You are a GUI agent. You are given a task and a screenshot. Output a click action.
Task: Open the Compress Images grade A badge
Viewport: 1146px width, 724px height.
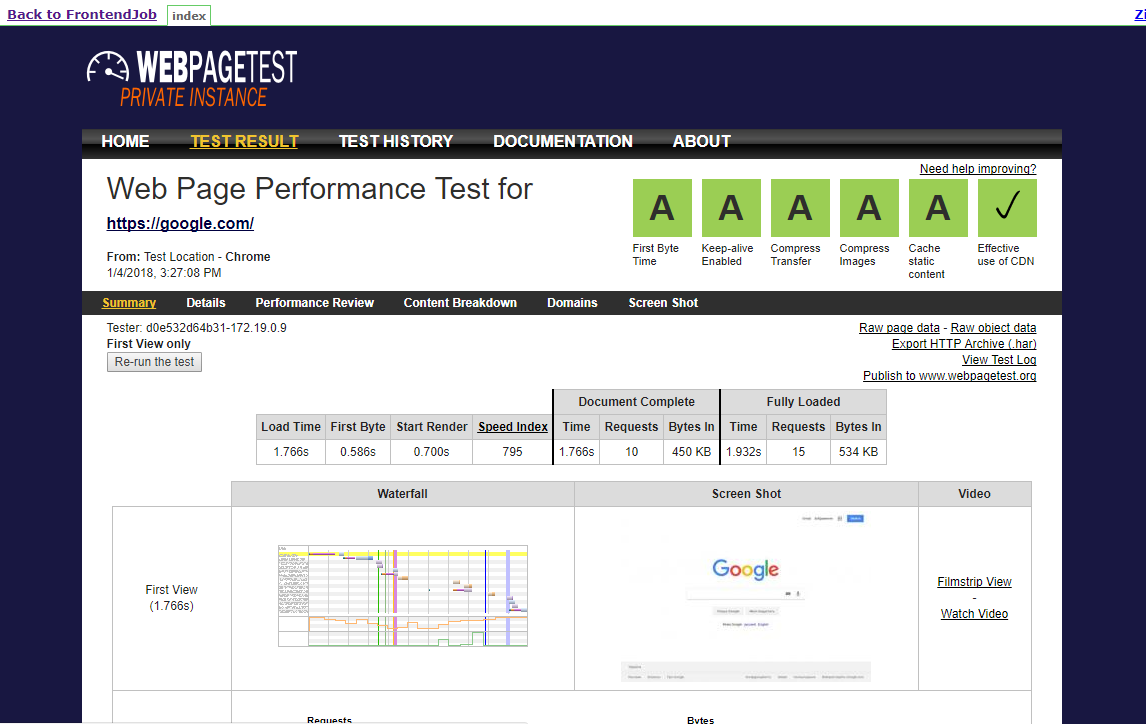869,208
